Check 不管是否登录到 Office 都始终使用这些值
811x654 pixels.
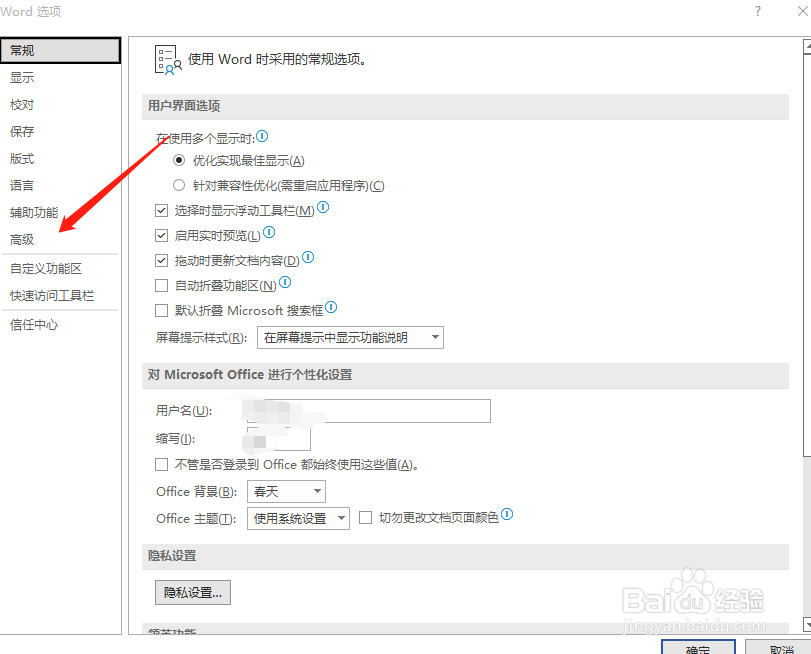161,465
